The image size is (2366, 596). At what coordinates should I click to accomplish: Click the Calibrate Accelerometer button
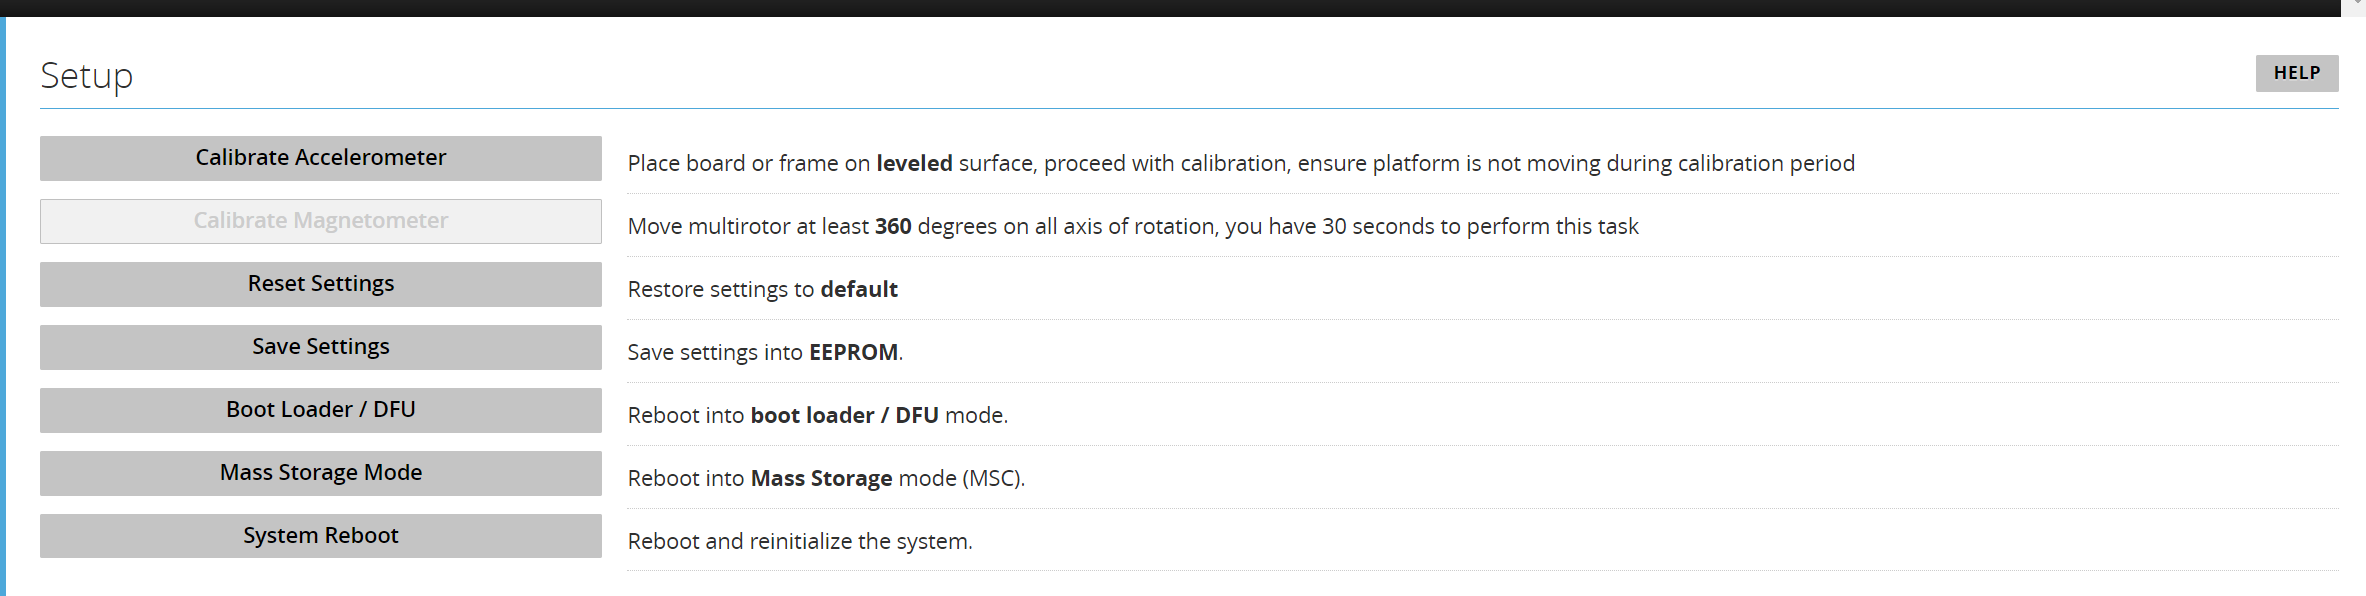click(x=320, y=158)
